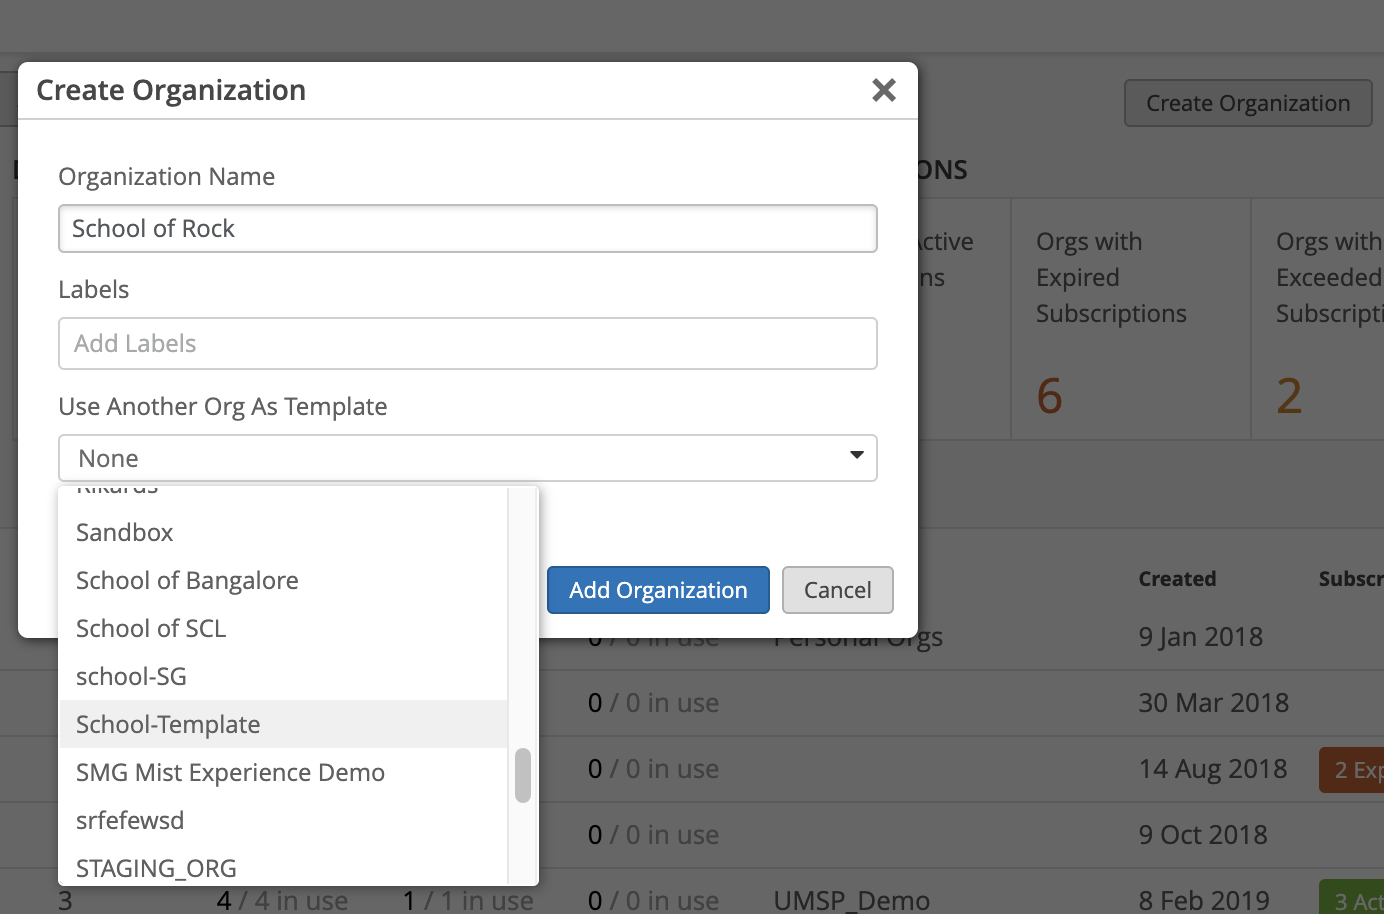Select School of SCL option

[x=151, y=628]
